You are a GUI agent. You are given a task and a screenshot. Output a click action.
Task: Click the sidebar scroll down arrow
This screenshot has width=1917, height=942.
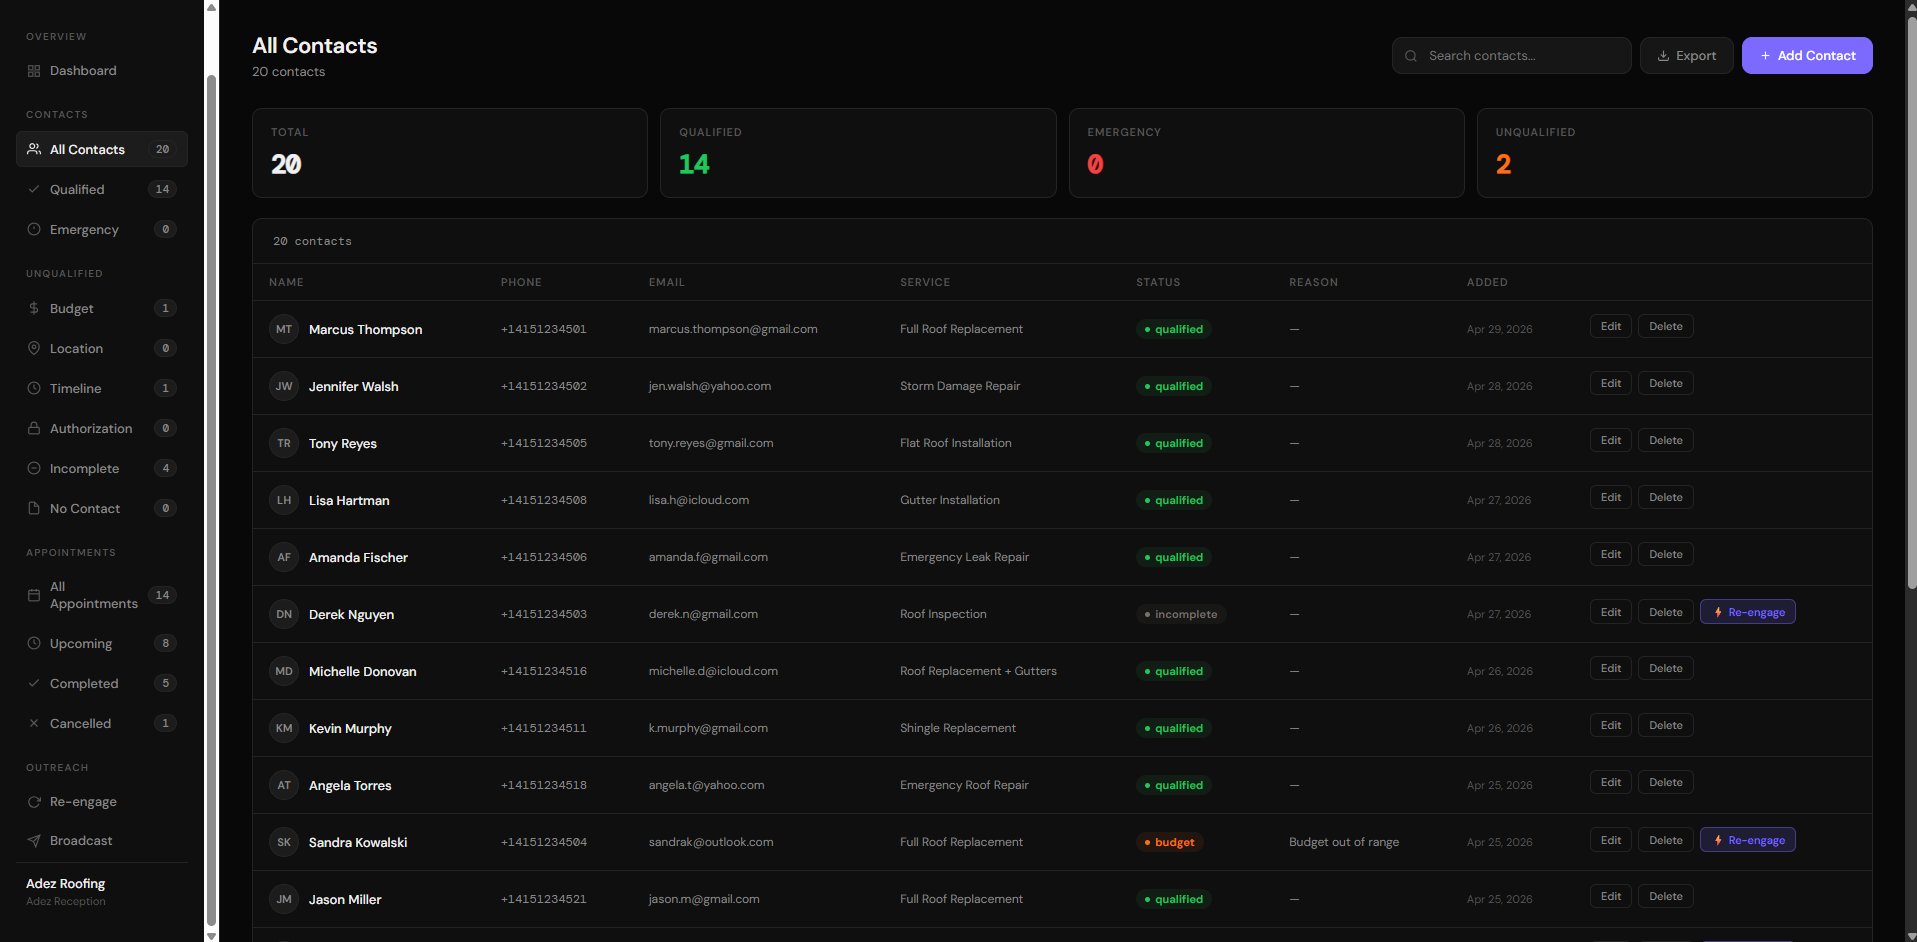[x=211, y=935]
